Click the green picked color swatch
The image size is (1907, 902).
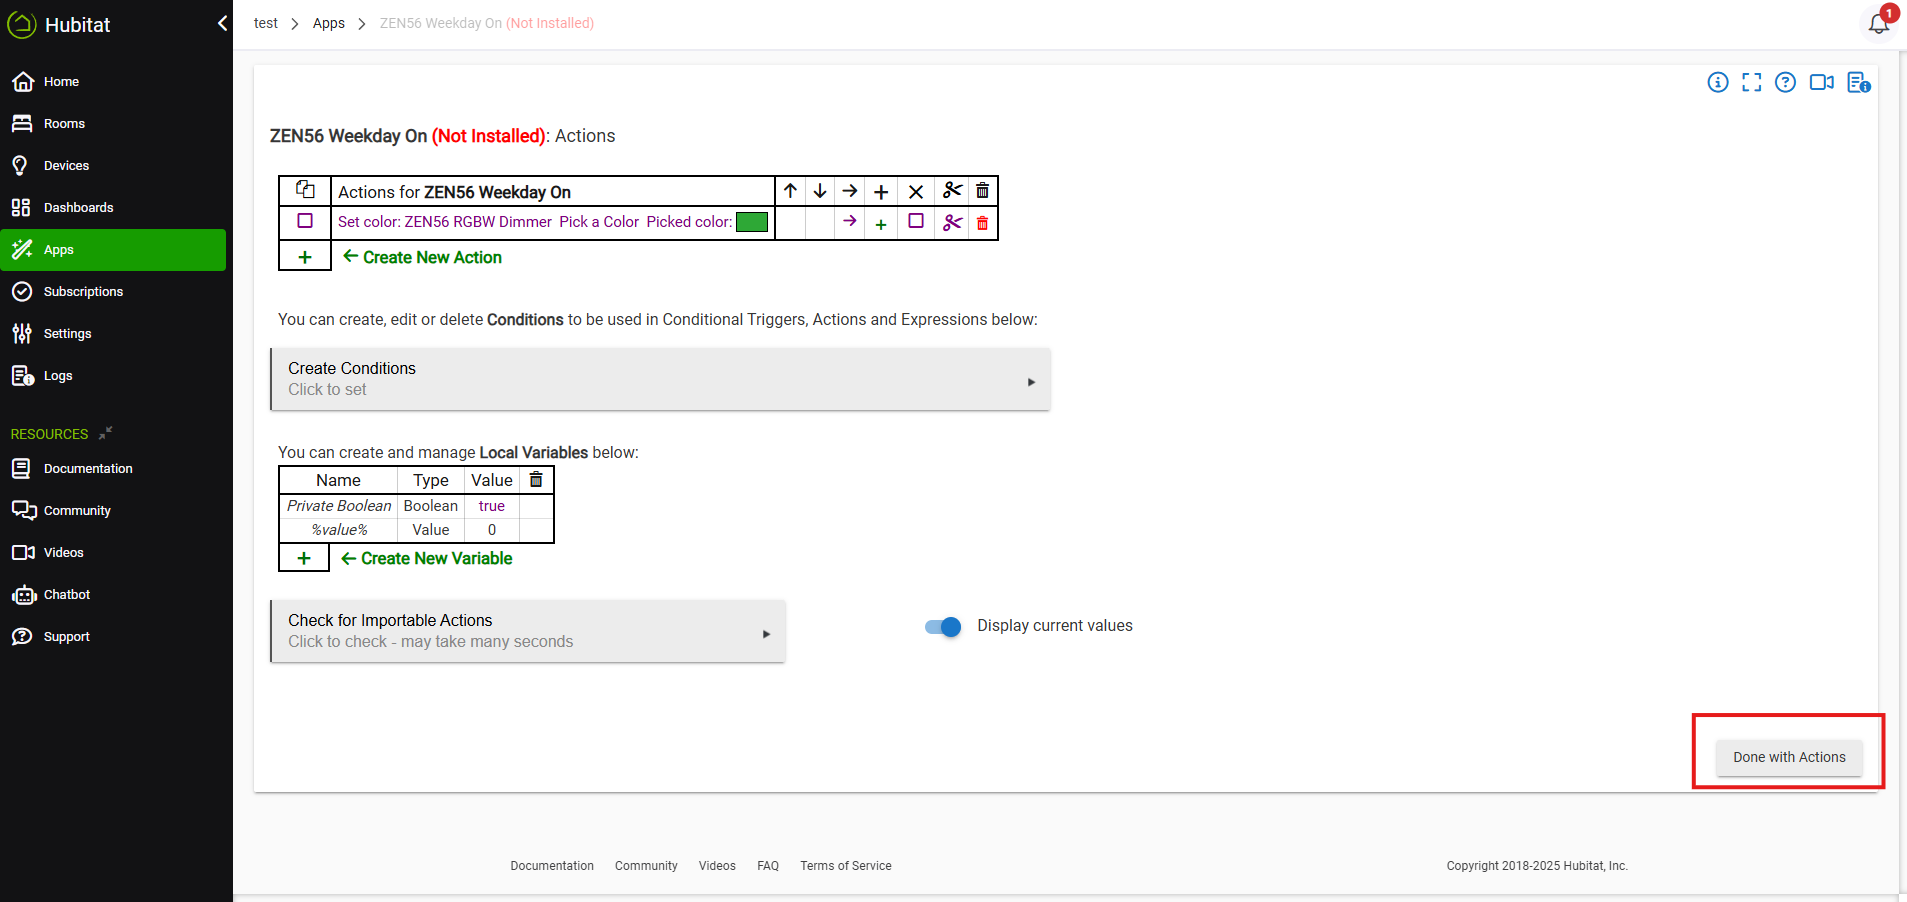752,222
